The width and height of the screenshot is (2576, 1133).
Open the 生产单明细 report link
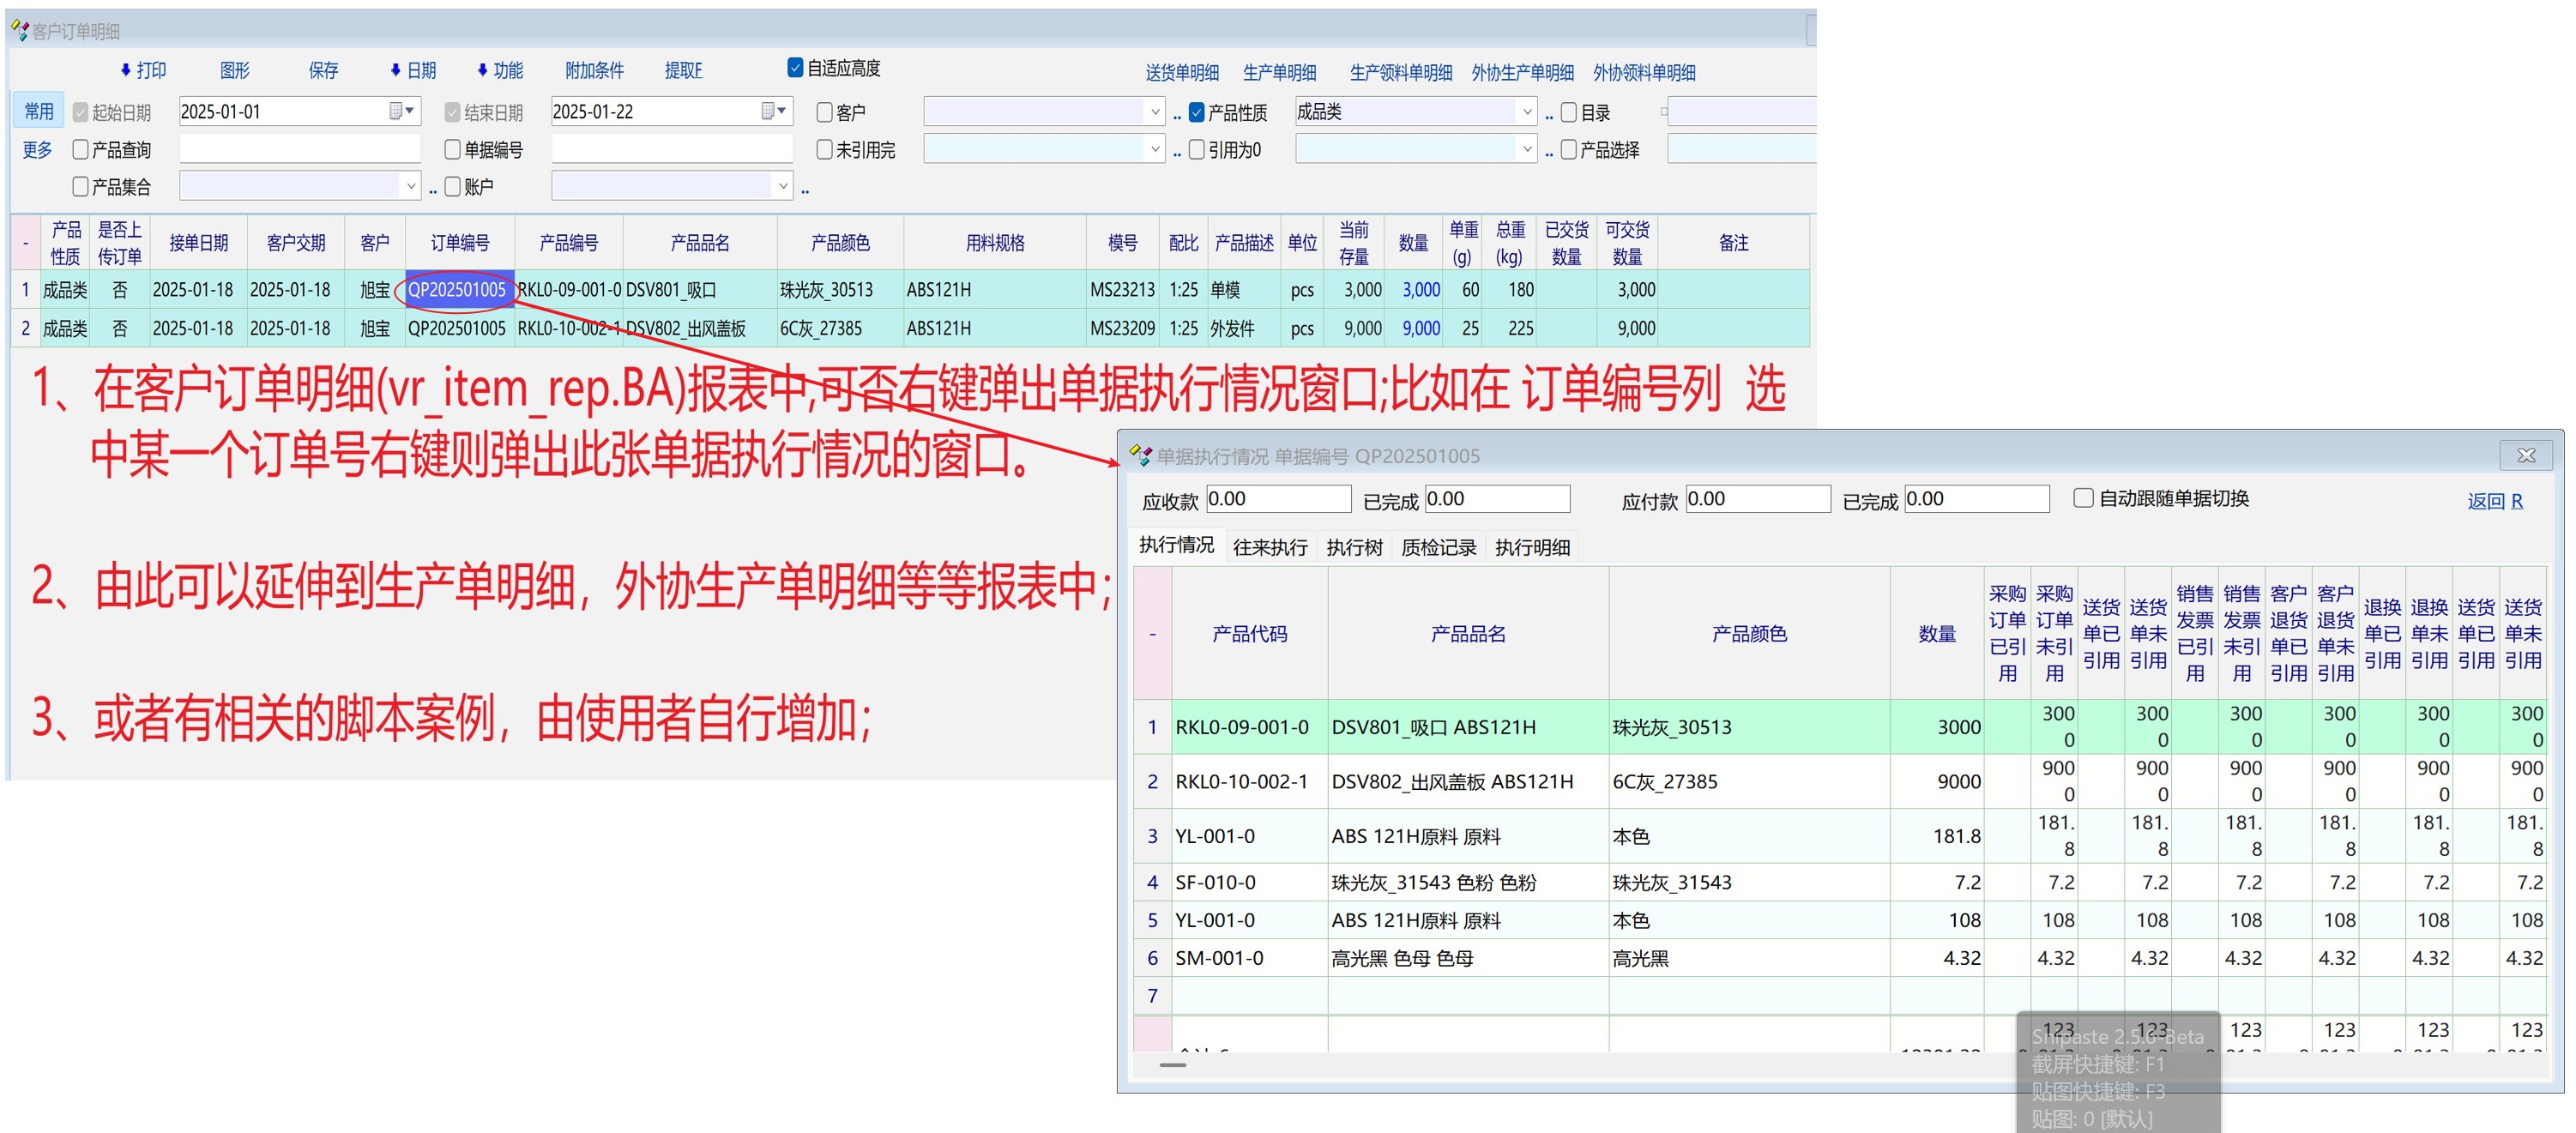coord(1278,72)
